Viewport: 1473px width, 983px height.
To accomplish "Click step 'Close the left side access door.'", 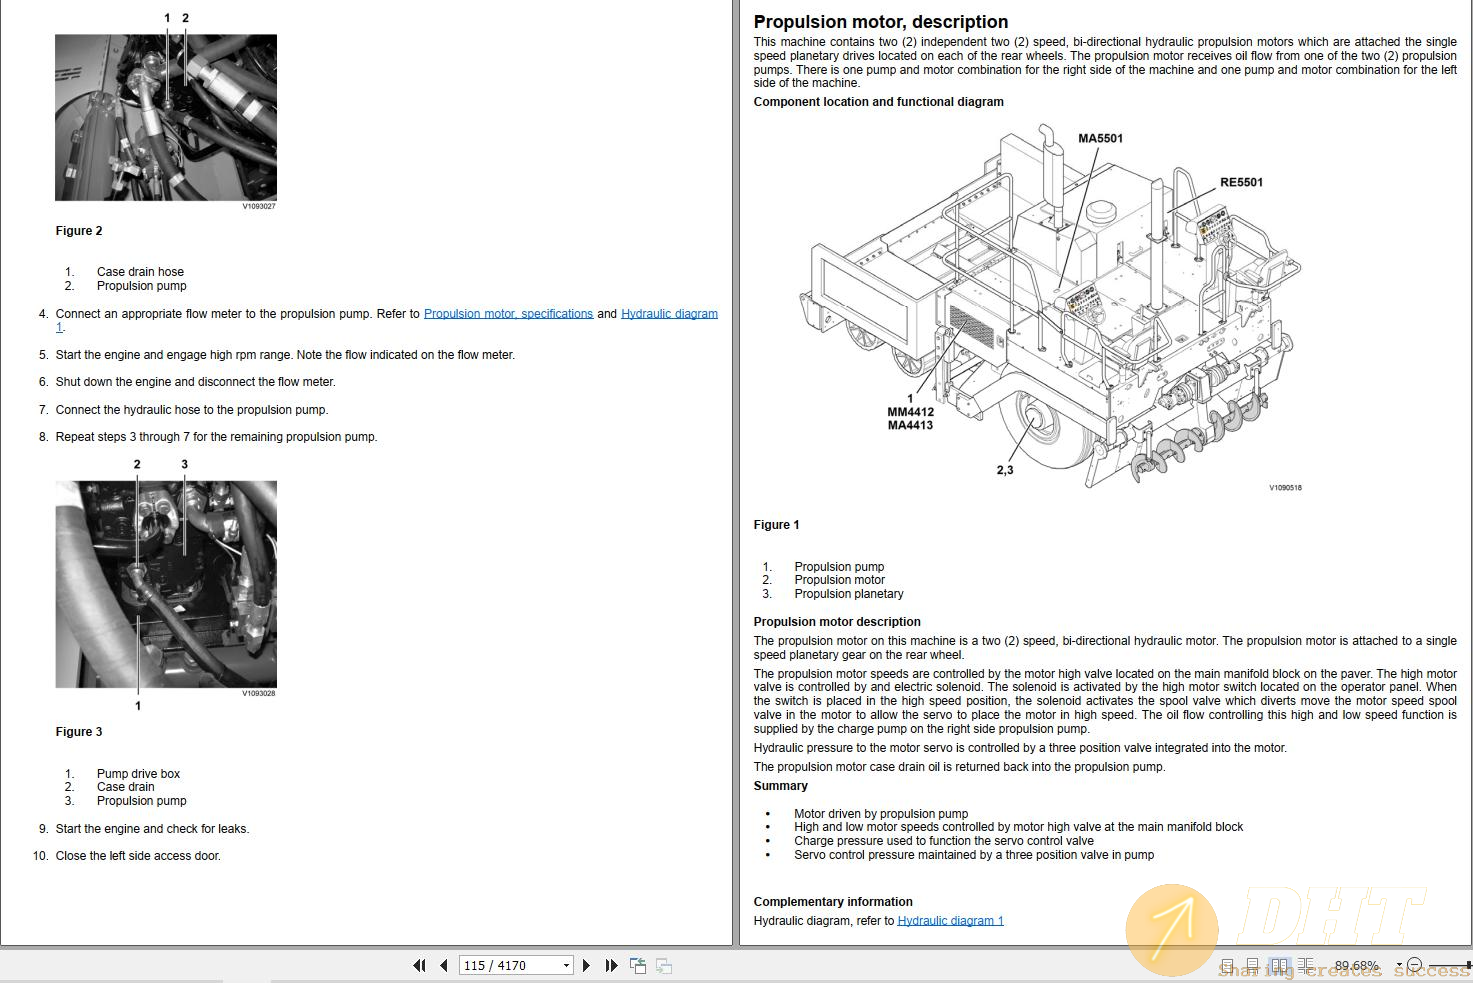I will click(x=138, y=856).
